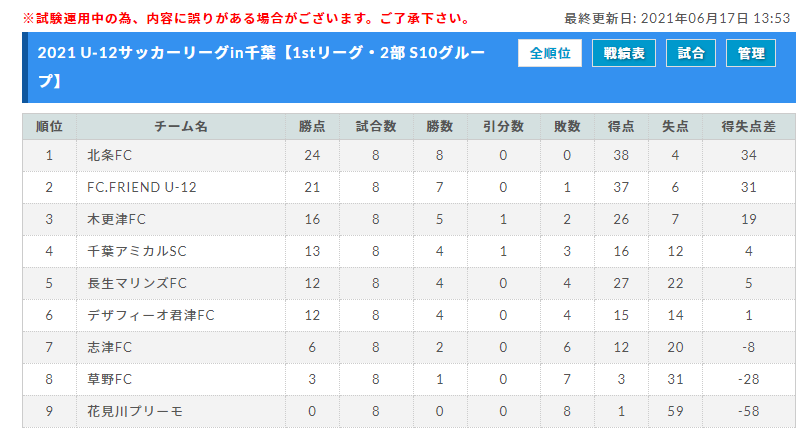This screenshot has width=811, height=441.
Task: Switch to the 戦績表 tab
Action: pyautogui.click(x=624, y=53)
